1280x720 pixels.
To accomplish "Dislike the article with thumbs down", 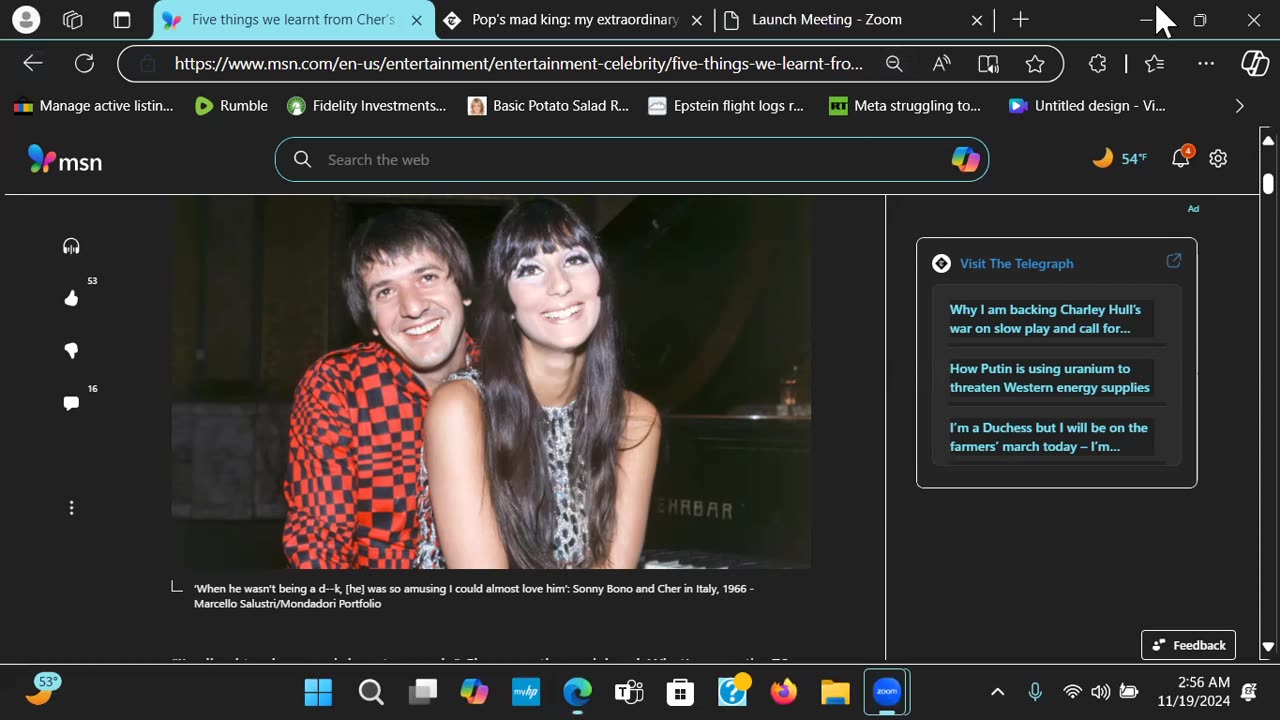I will 71,351.
